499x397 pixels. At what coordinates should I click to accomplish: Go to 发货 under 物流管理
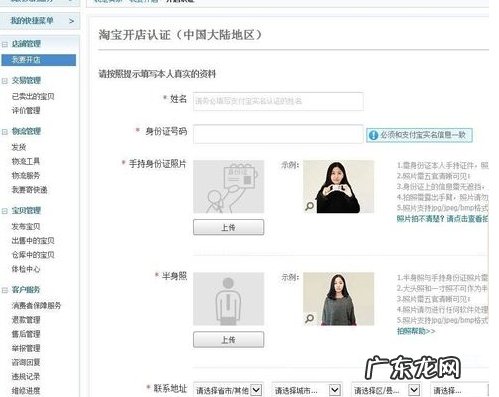pyautogui.click(x=19, y=147)
